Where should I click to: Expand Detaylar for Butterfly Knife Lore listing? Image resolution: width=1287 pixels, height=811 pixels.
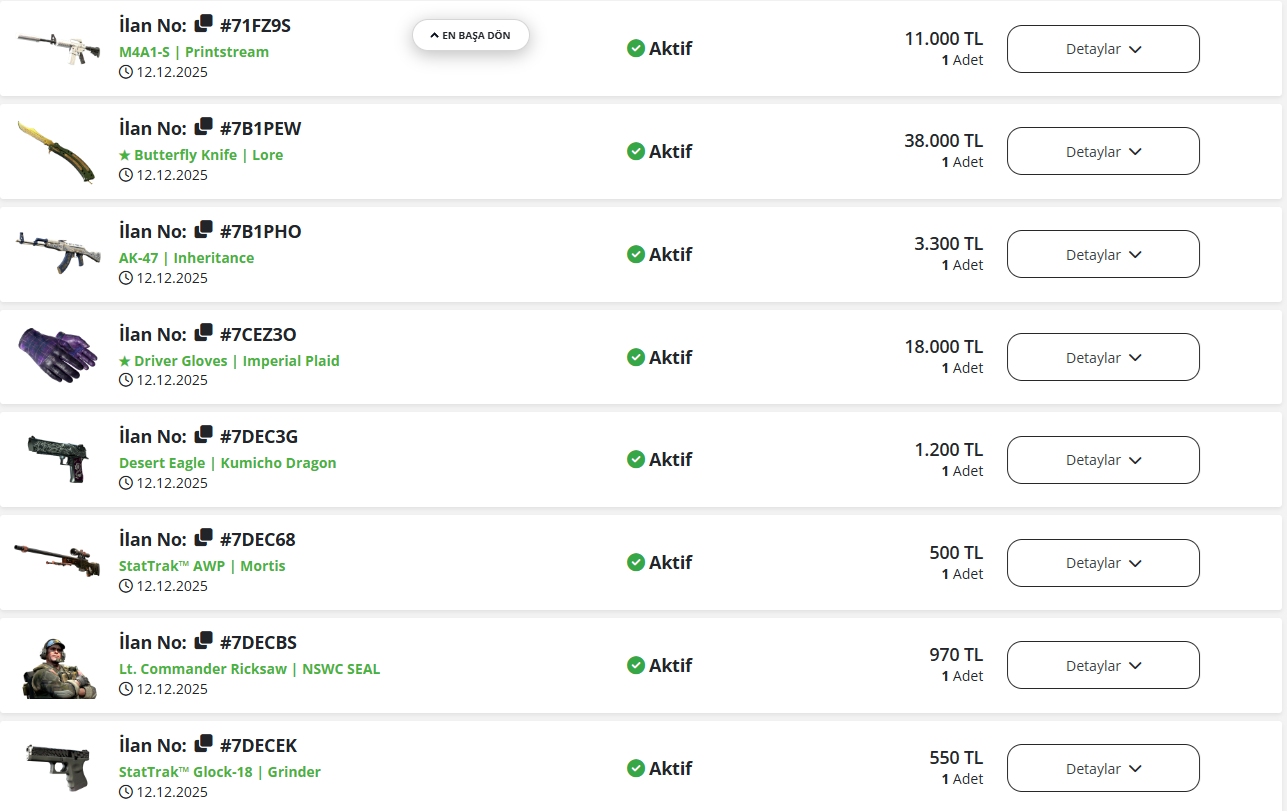[x=1103, y=152]
